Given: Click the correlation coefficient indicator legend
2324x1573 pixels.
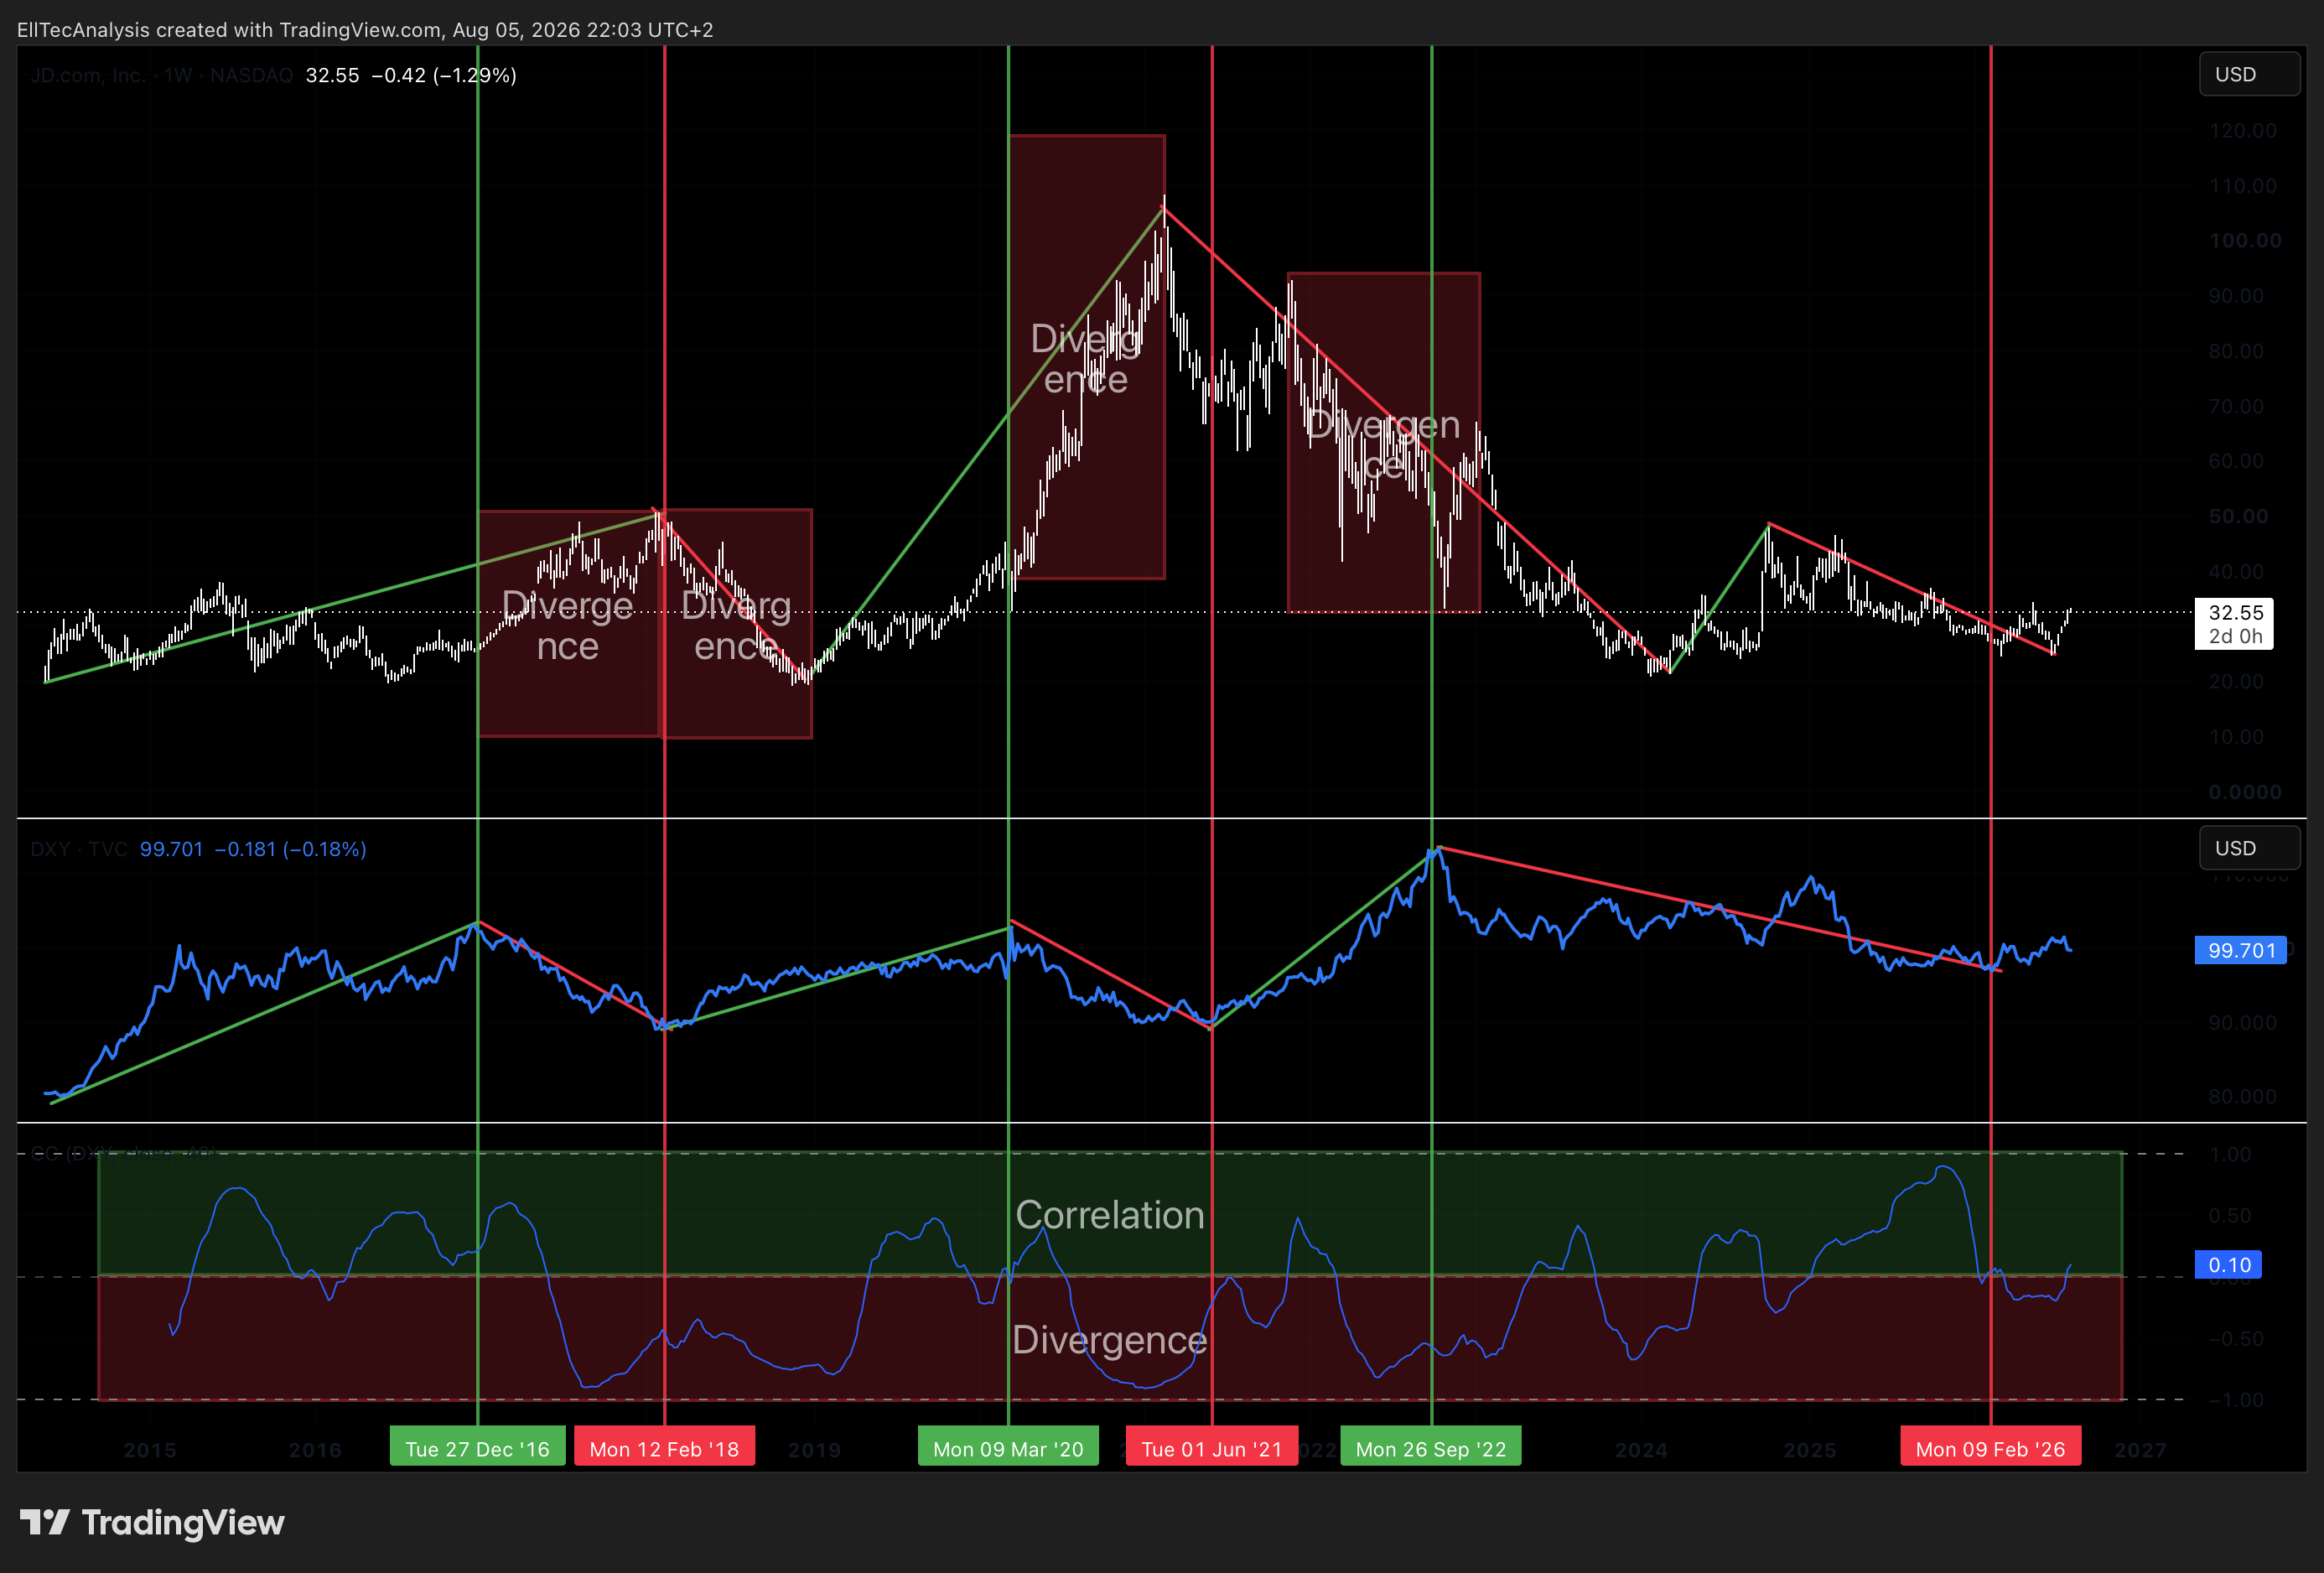Looking at the screenshot, I should coord(124,1153).
